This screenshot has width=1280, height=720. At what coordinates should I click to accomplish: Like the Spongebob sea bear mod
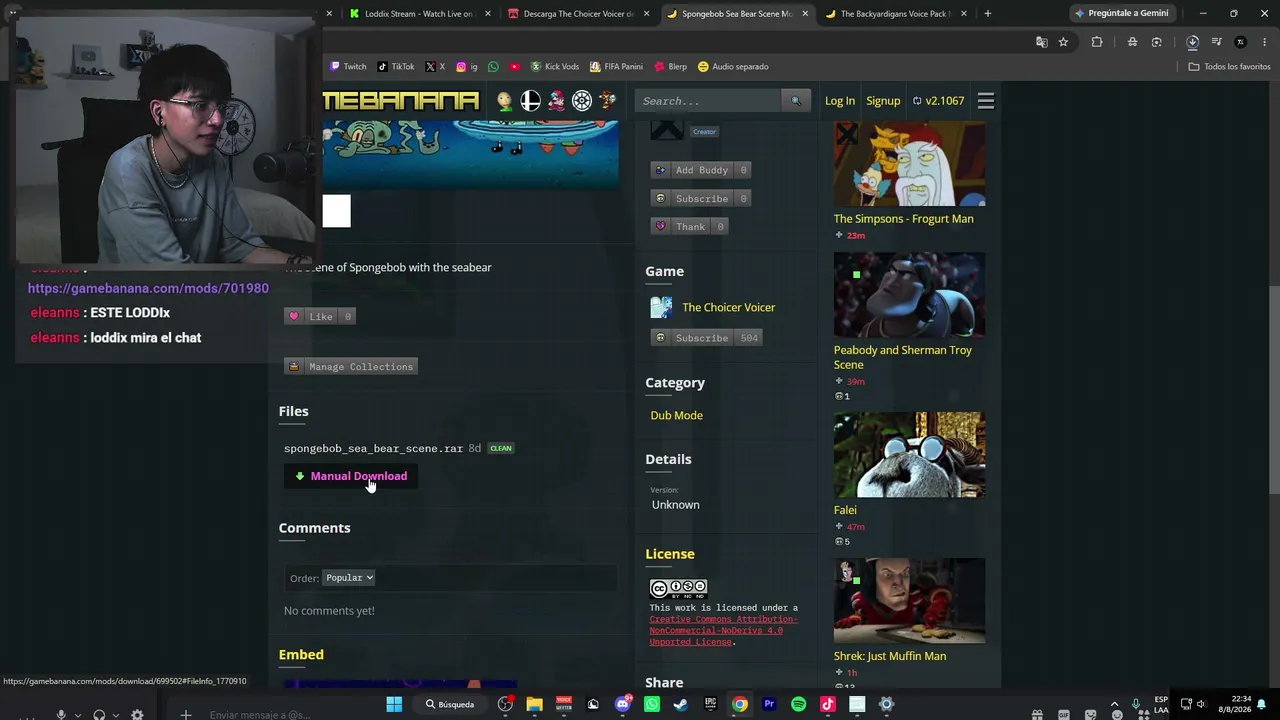[x=321, y=316]
